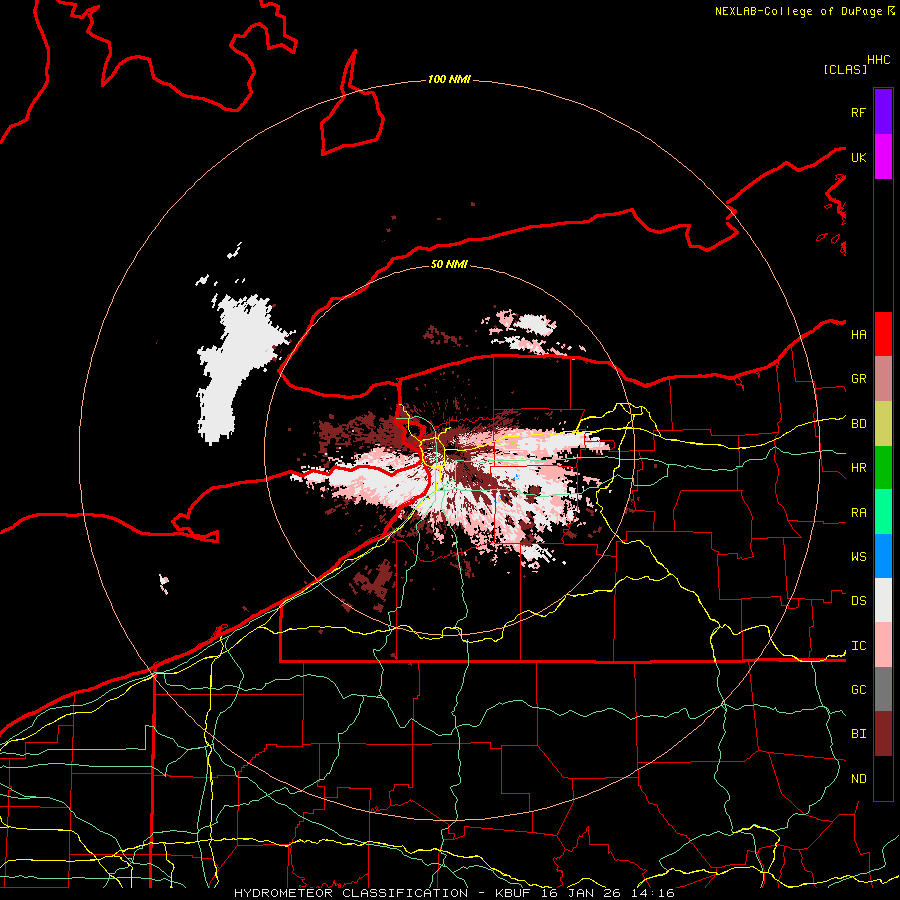This screenshot has width=900, height=900.
Task: Click the HA legend label
Action: point(858,335)
